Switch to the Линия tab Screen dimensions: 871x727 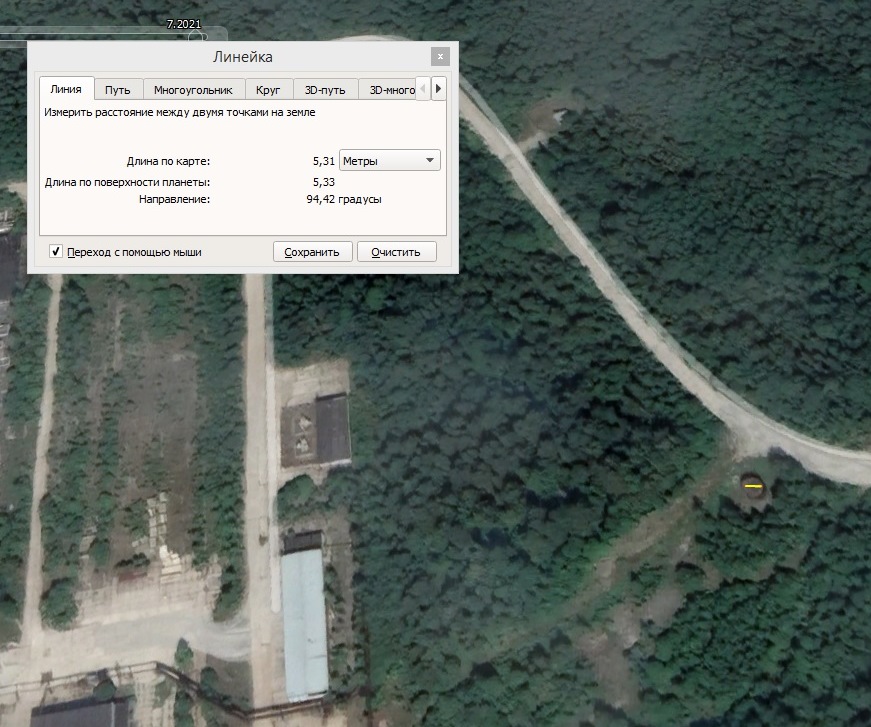(66, 90)
